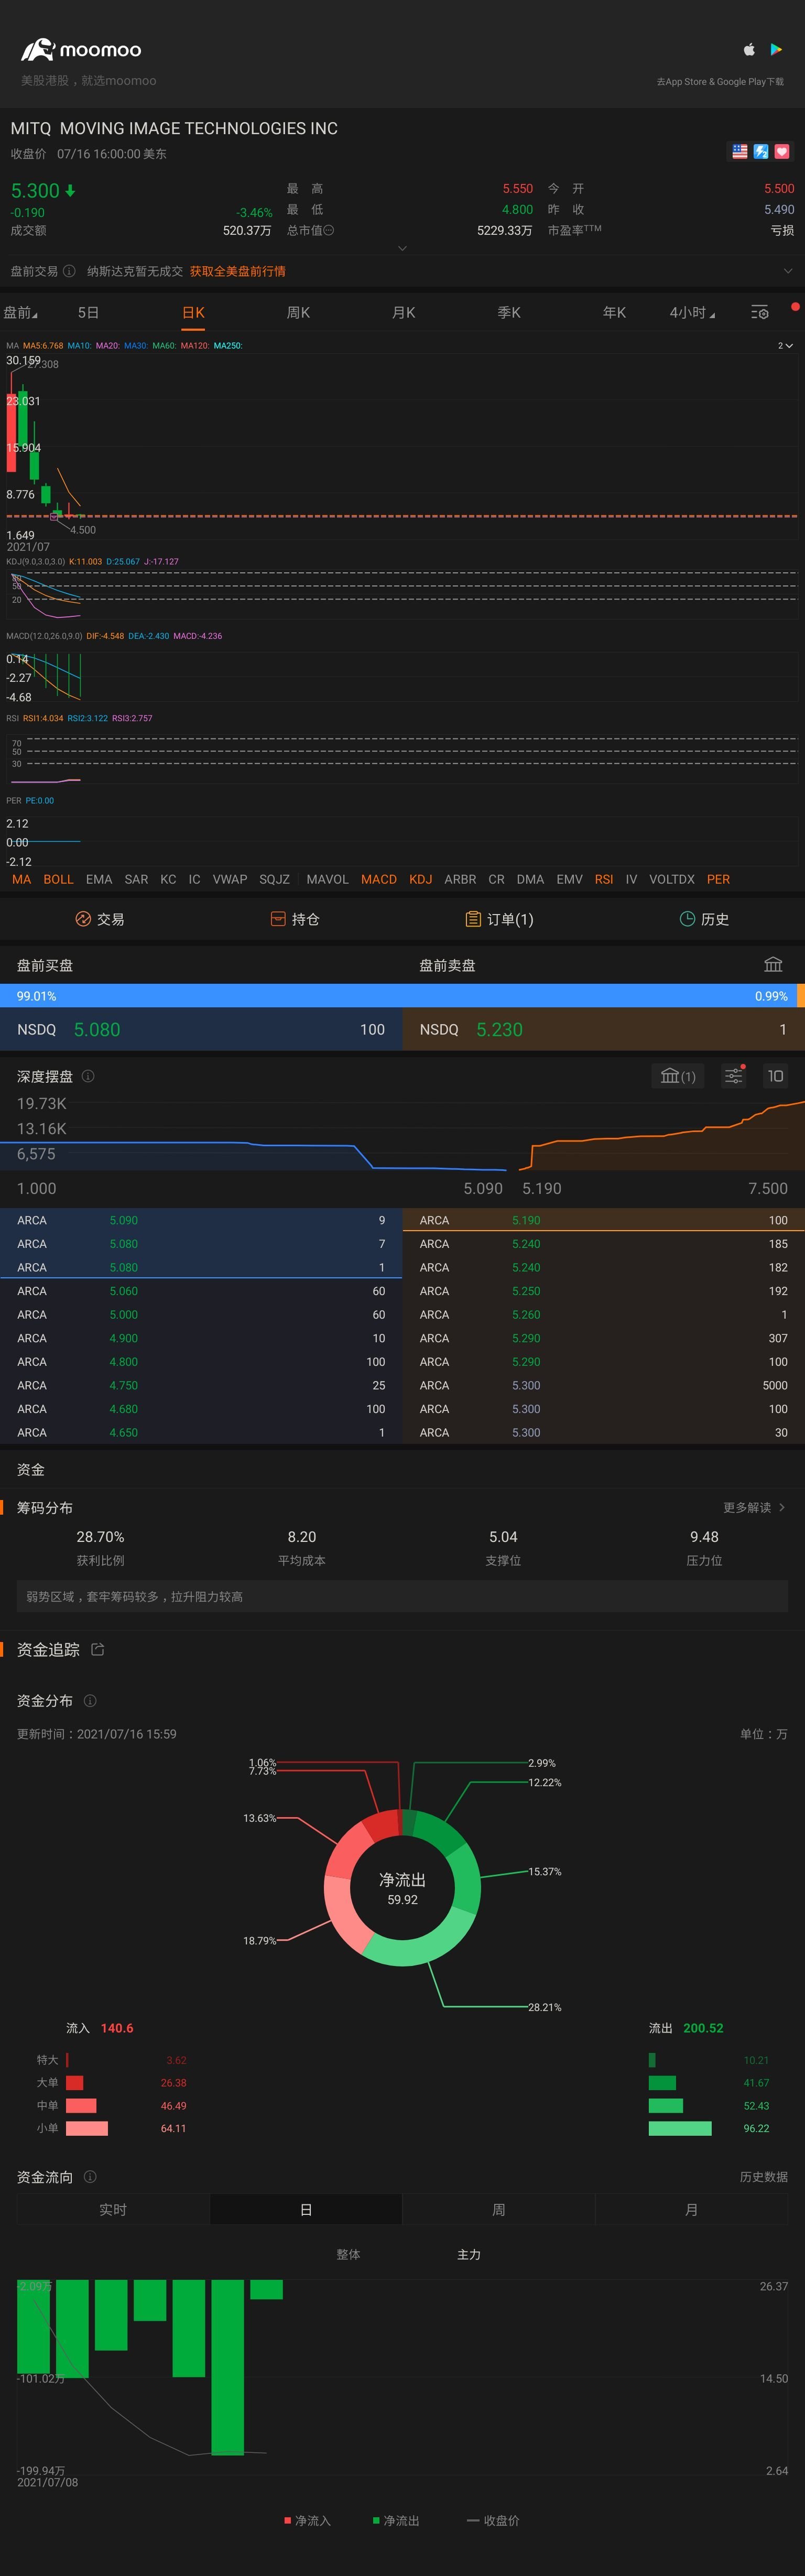Screen dimensions: 805x2576
Task: Click the orange 0.99% ask ratio bar
Action: [801, 995]
